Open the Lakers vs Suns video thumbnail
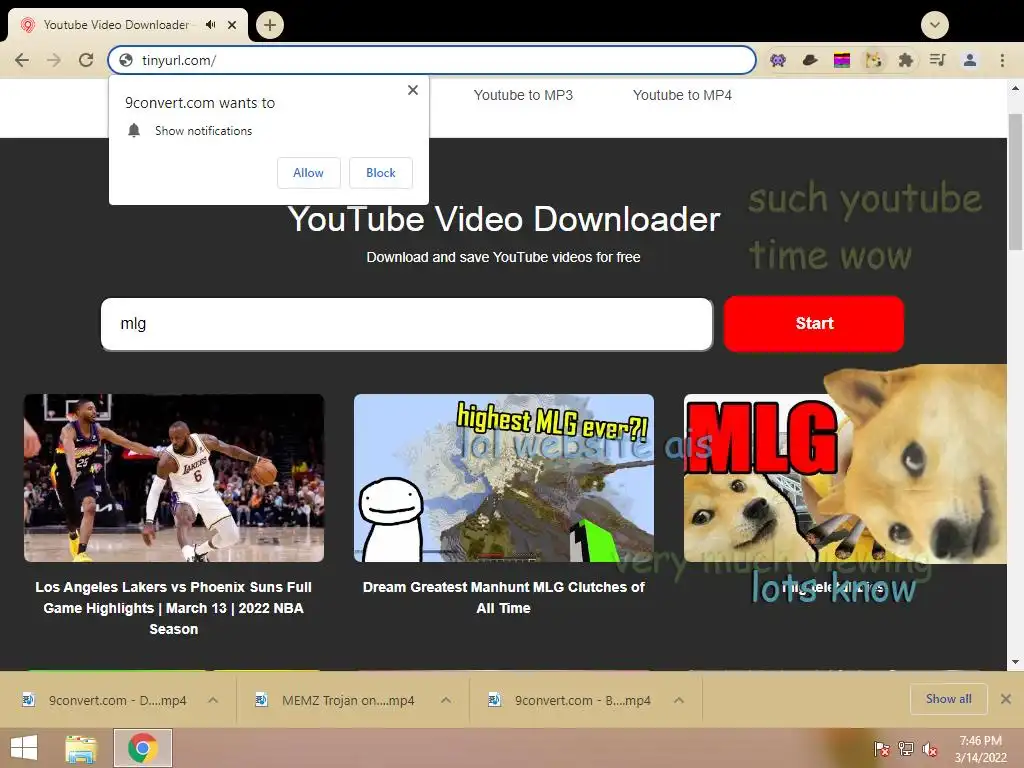Viewport: 1024px width, 768px height. 174,478
